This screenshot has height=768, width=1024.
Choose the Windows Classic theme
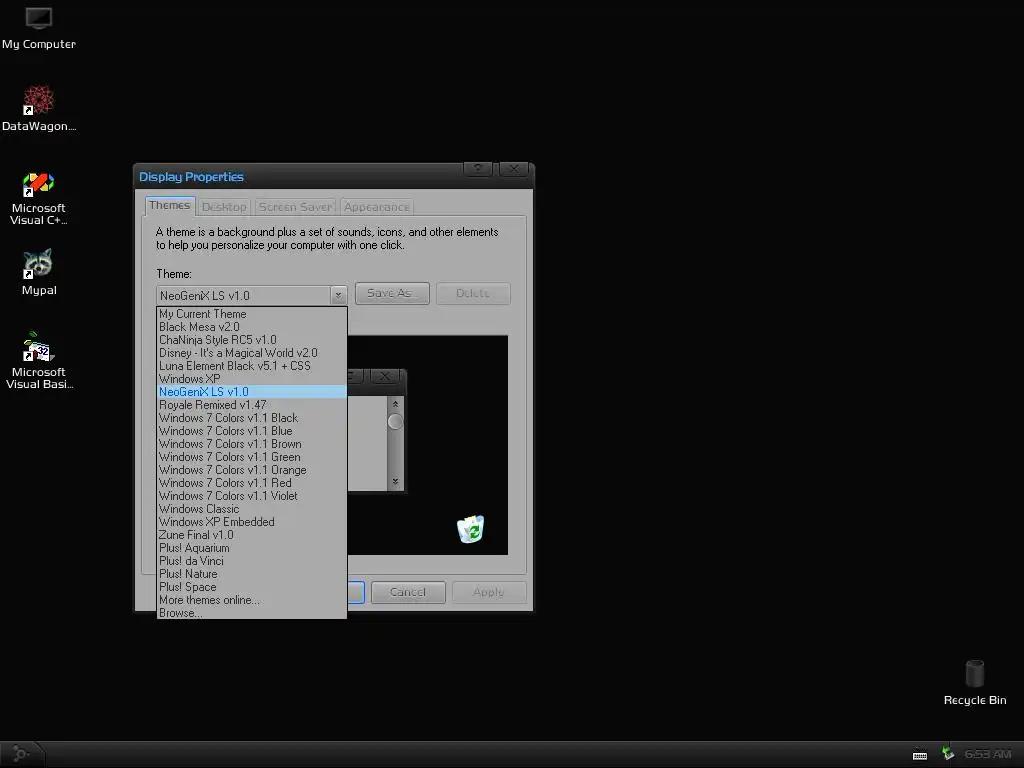point(251,509)
